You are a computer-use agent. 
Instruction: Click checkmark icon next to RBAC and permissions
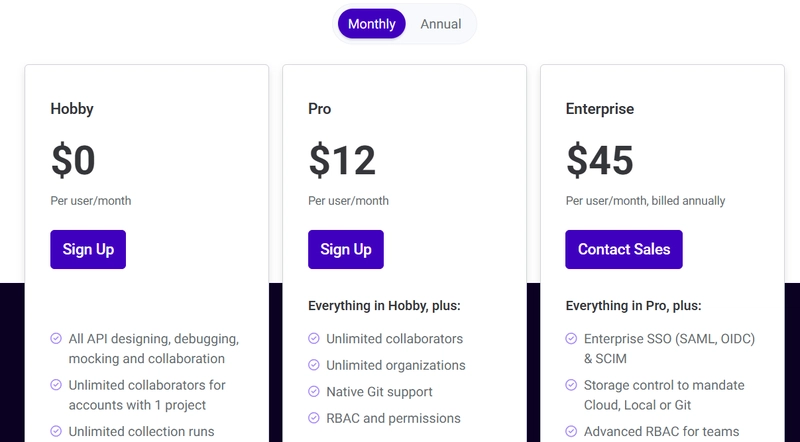click(314, 418)
